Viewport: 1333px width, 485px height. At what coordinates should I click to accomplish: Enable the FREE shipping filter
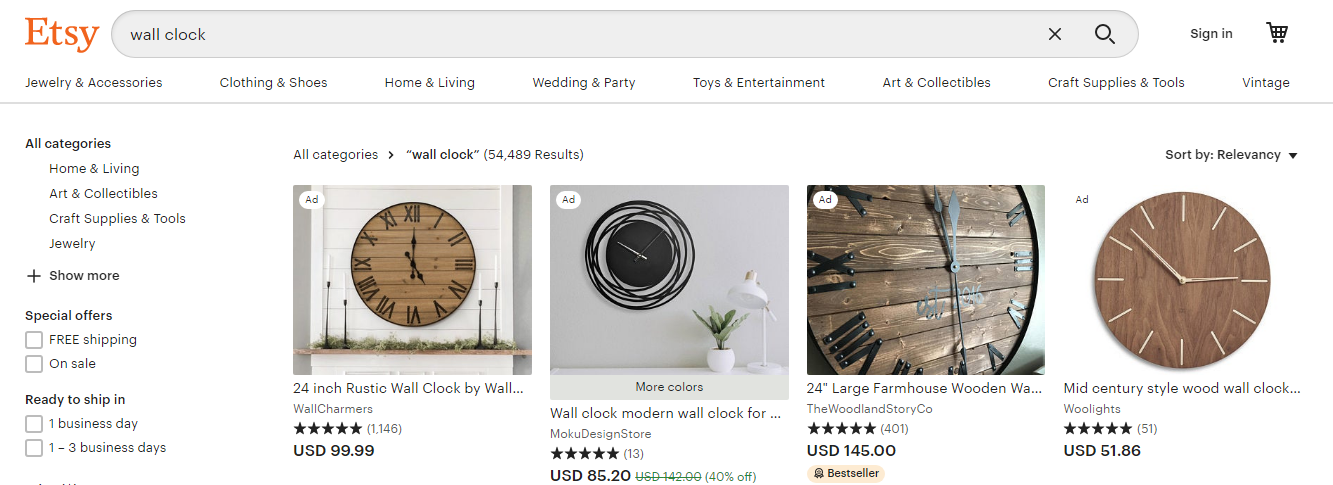coord(34,340)
